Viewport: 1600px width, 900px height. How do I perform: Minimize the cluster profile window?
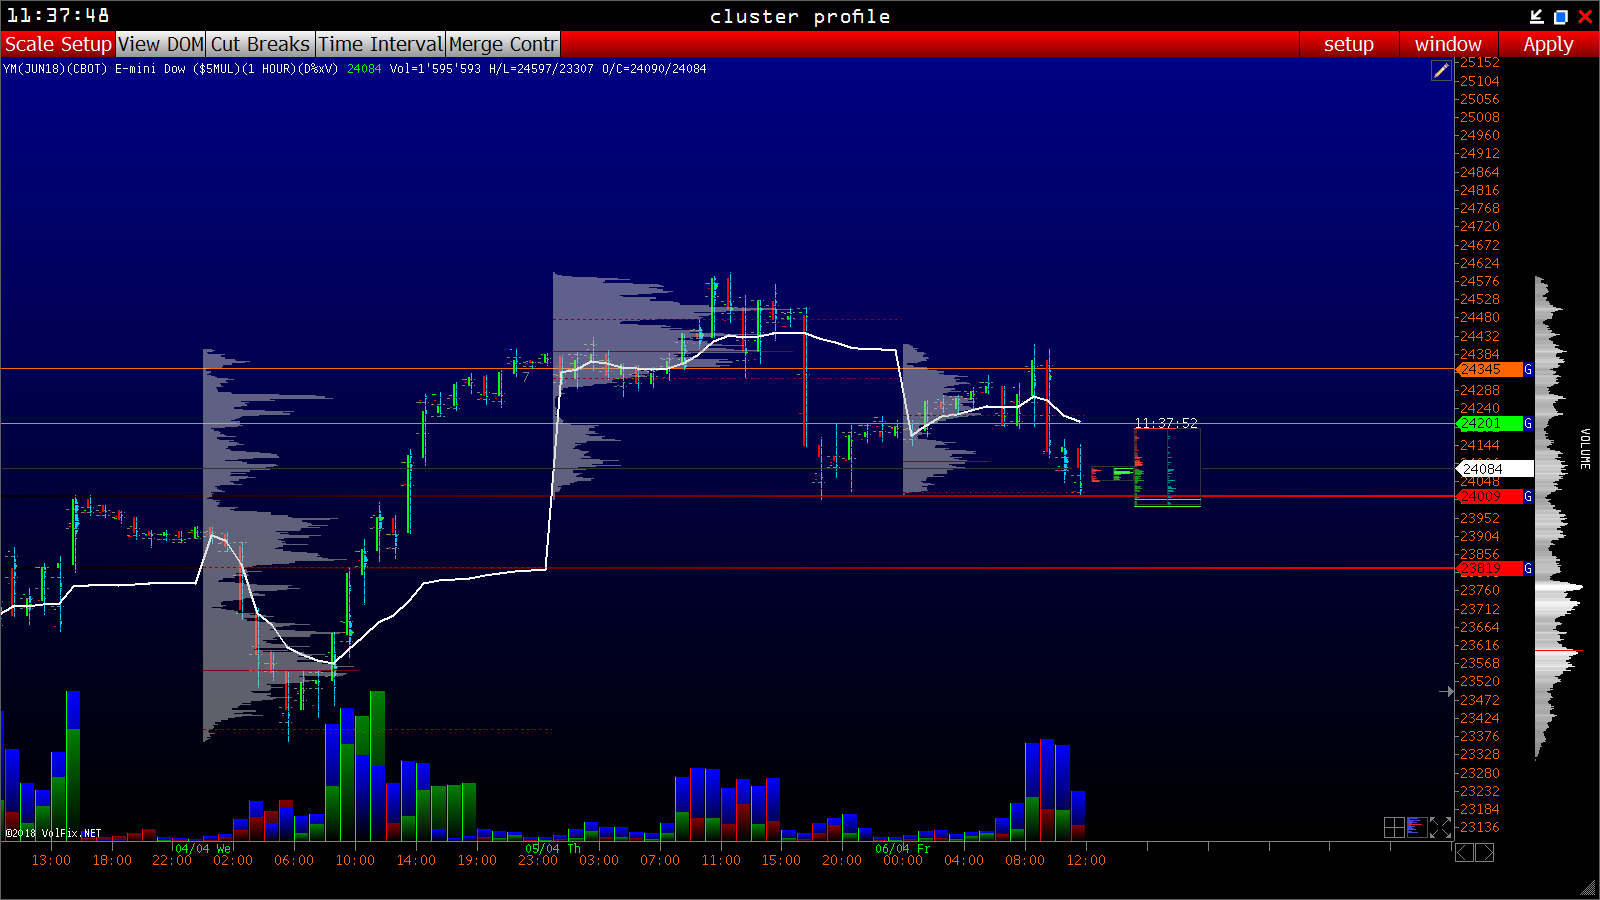pos(1537,16)
